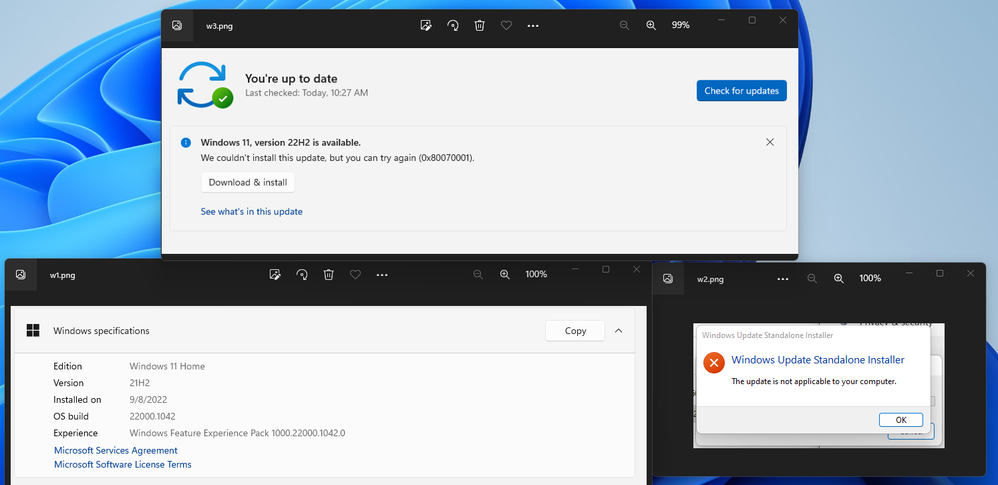Click 'Last checked: Today, 10:27 AM' text
Image resolution: width=998 pixels, height=485 pixels.
point(306,93)
